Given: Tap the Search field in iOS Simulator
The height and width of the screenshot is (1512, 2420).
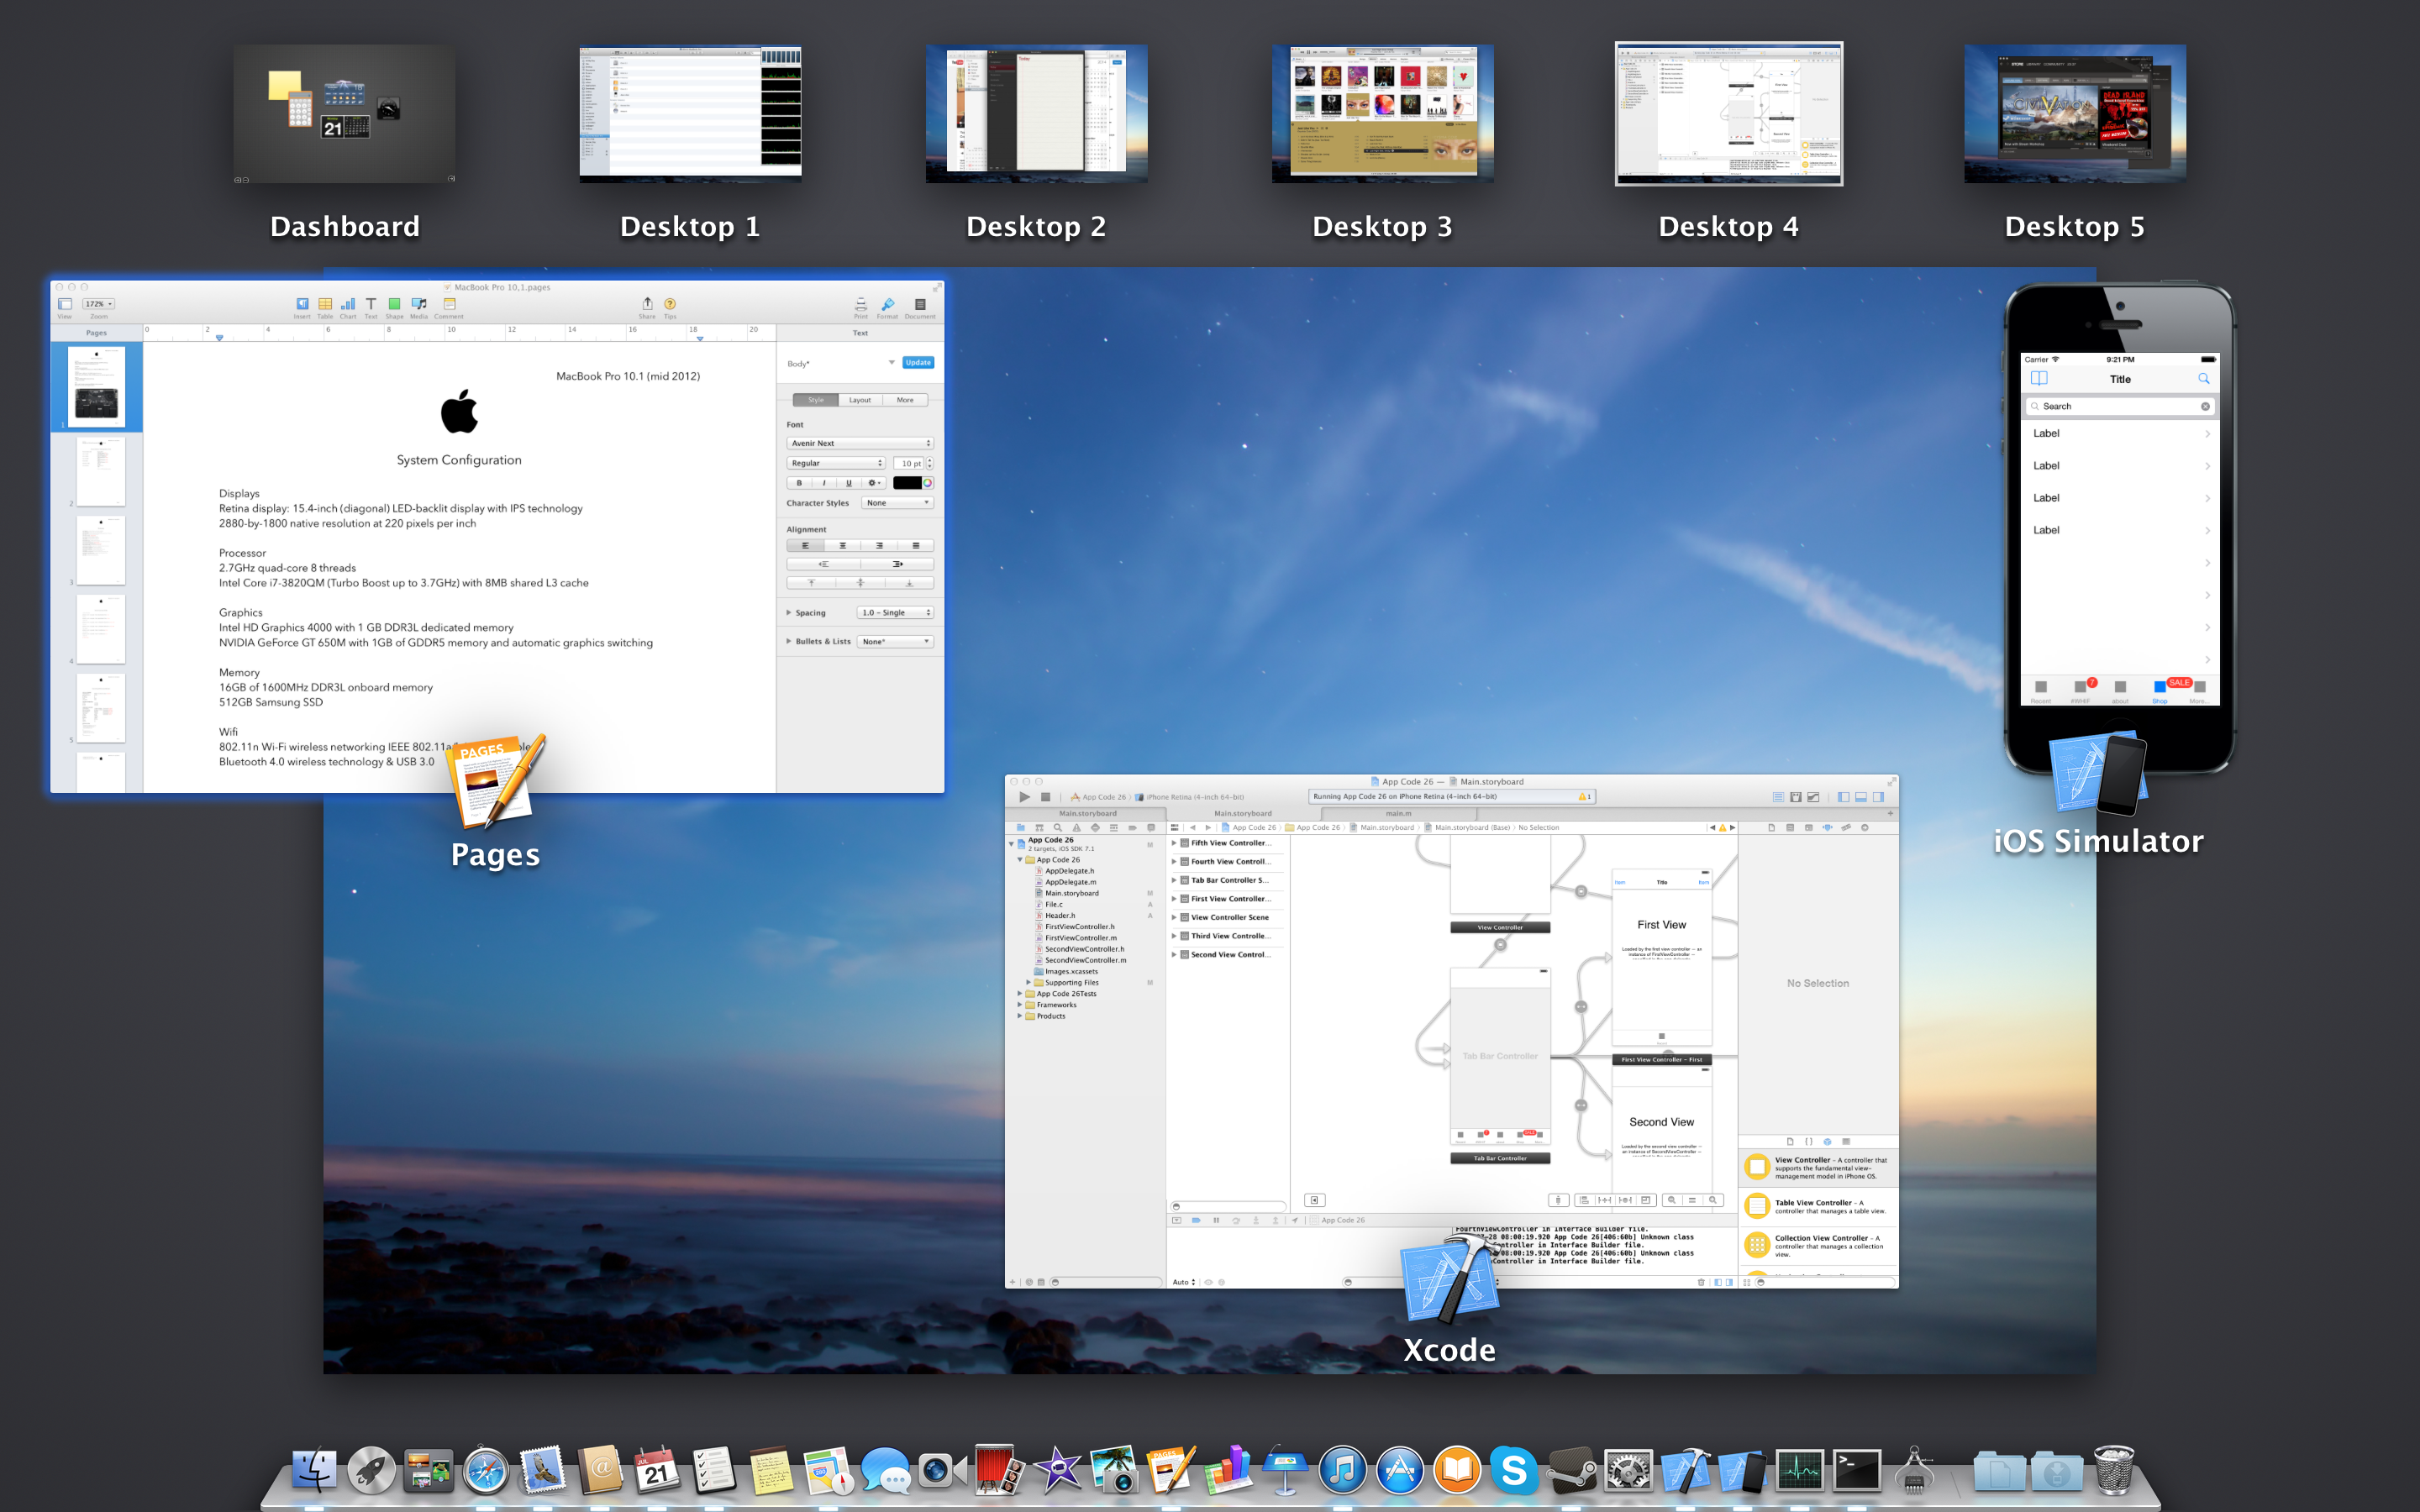Looking at the screenshot, I should (2120, 406).
